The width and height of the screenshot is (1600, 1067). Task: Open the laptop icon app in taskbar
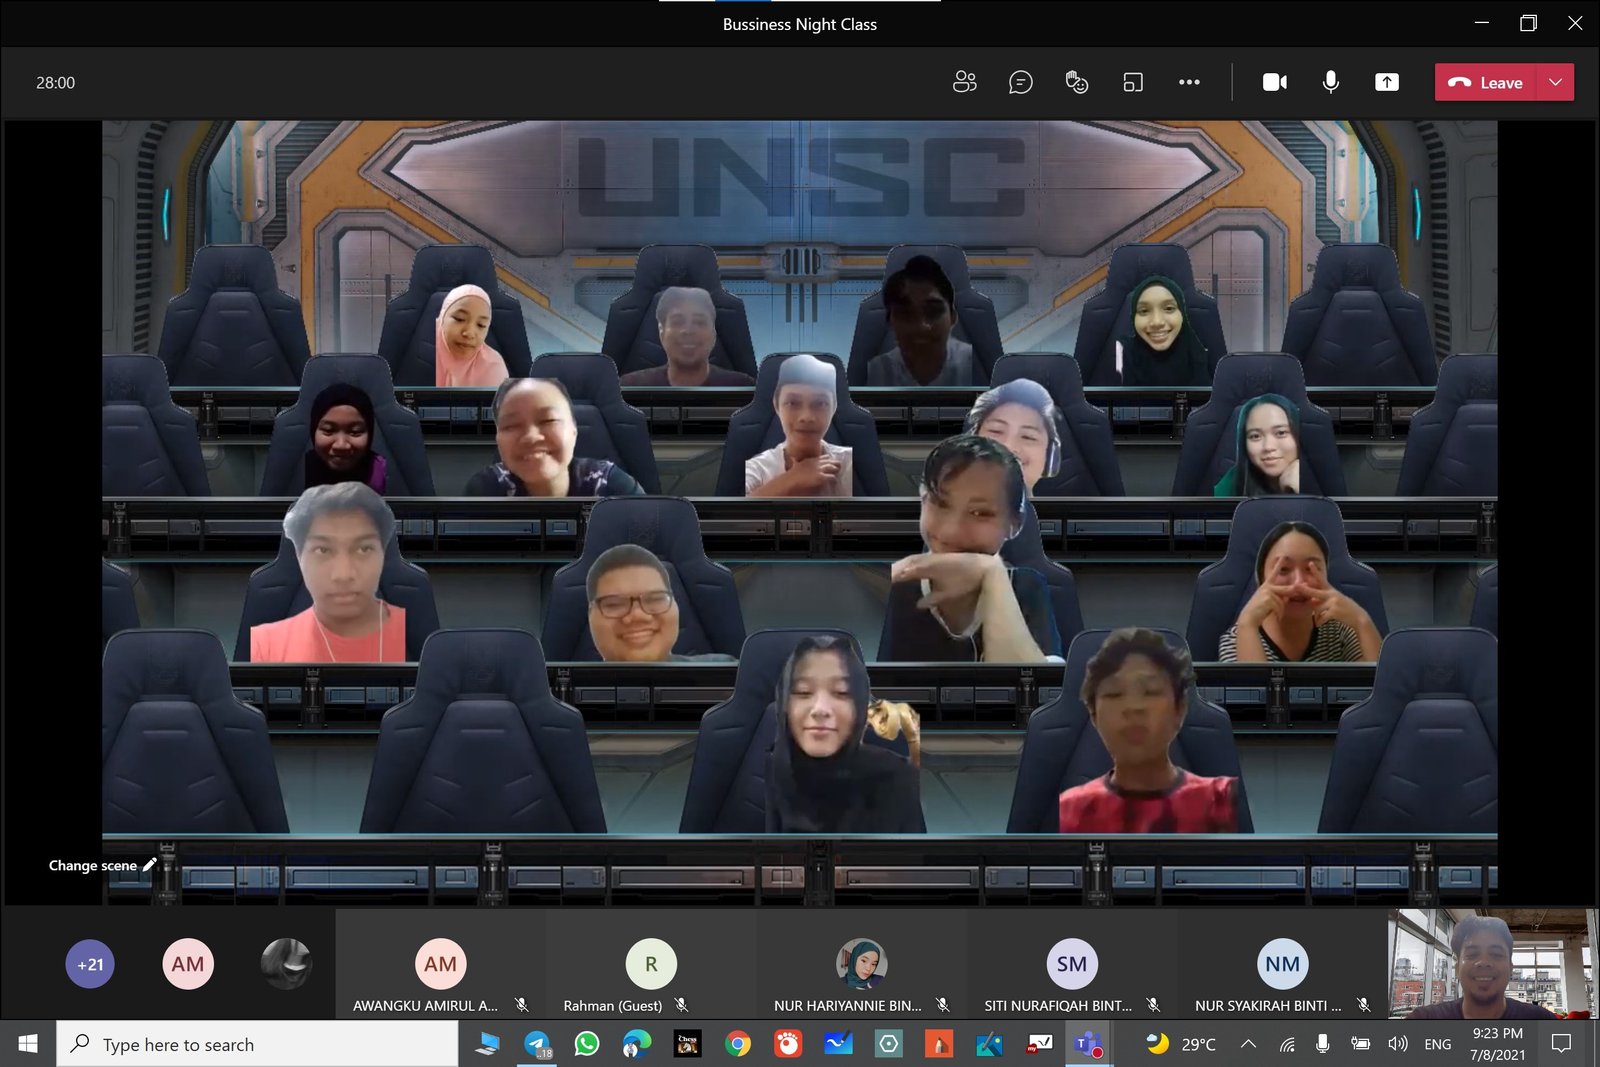point(487,1044)
